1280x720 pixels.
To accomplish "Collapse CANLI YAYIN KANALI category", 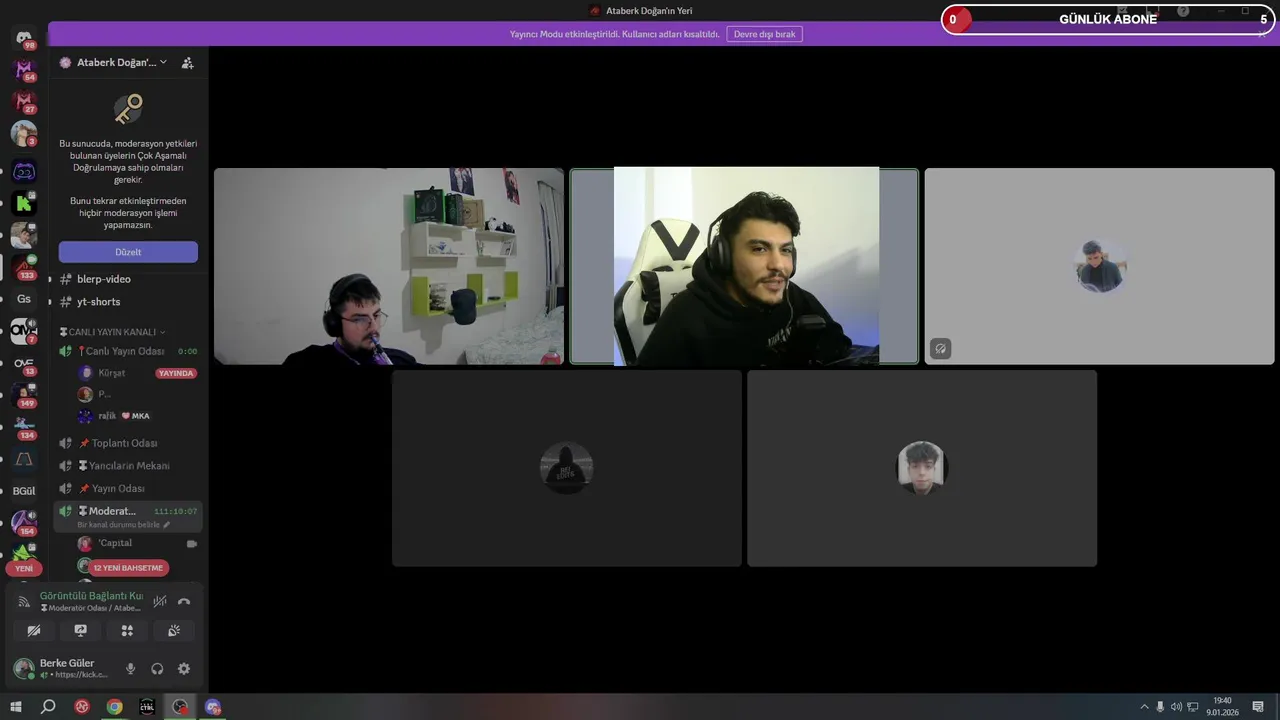I will (113, 332).
